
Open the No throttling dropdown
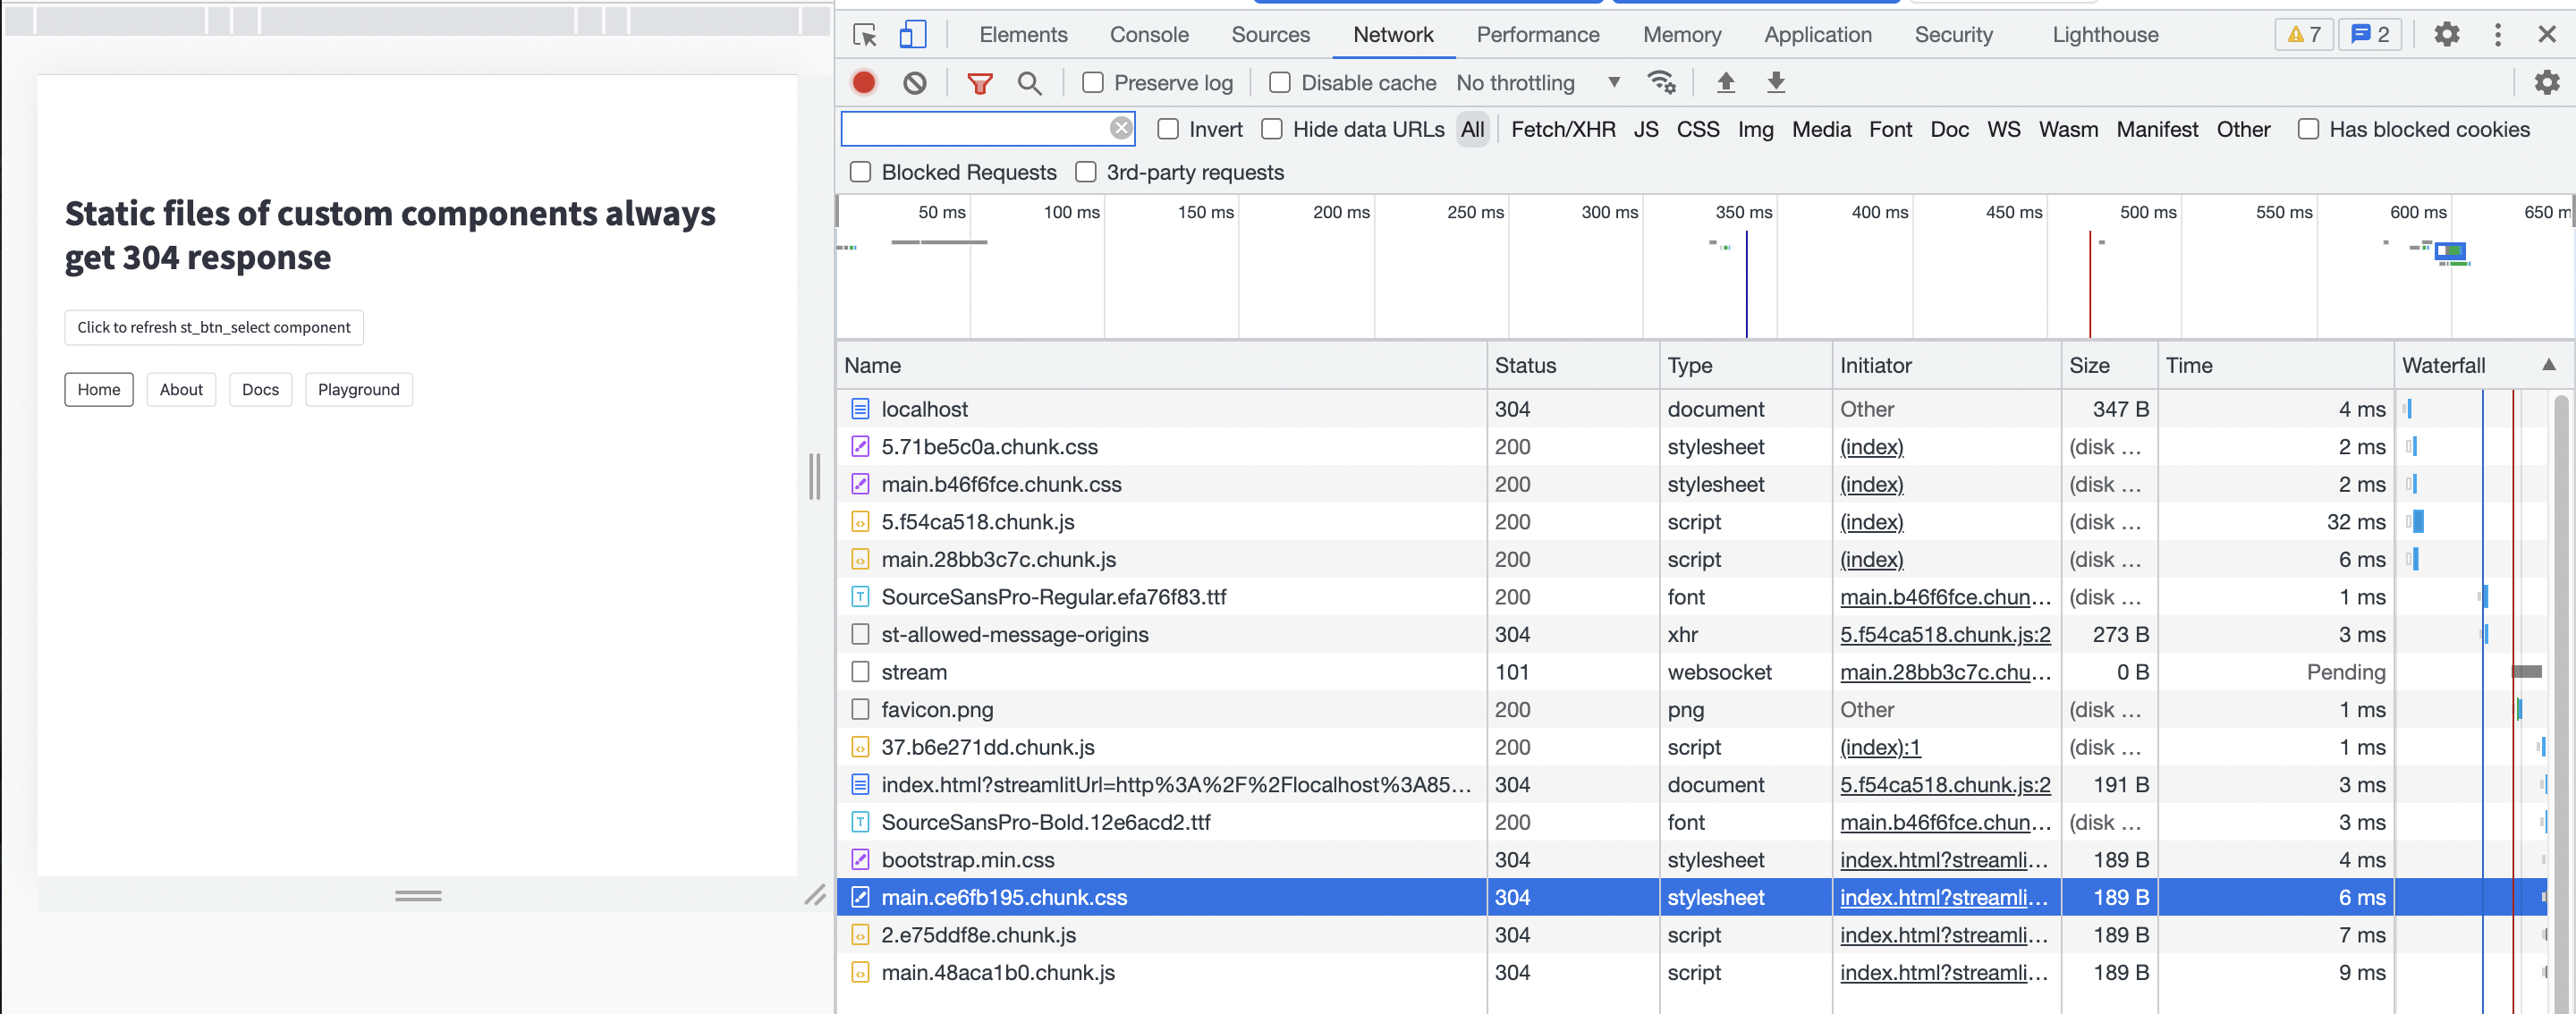(x=1539, y=82)
